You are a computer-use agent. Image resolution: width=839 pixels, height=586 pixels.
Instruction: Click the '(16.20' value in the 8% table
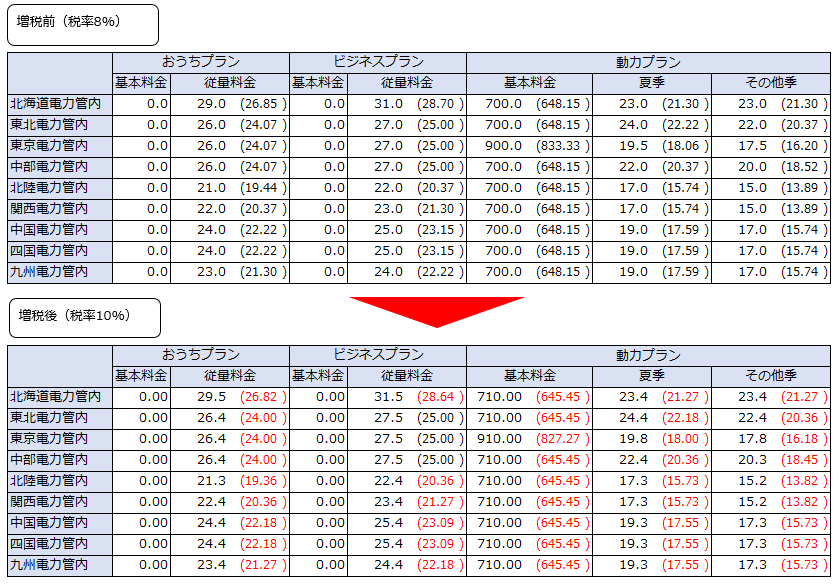click(800, 146)
